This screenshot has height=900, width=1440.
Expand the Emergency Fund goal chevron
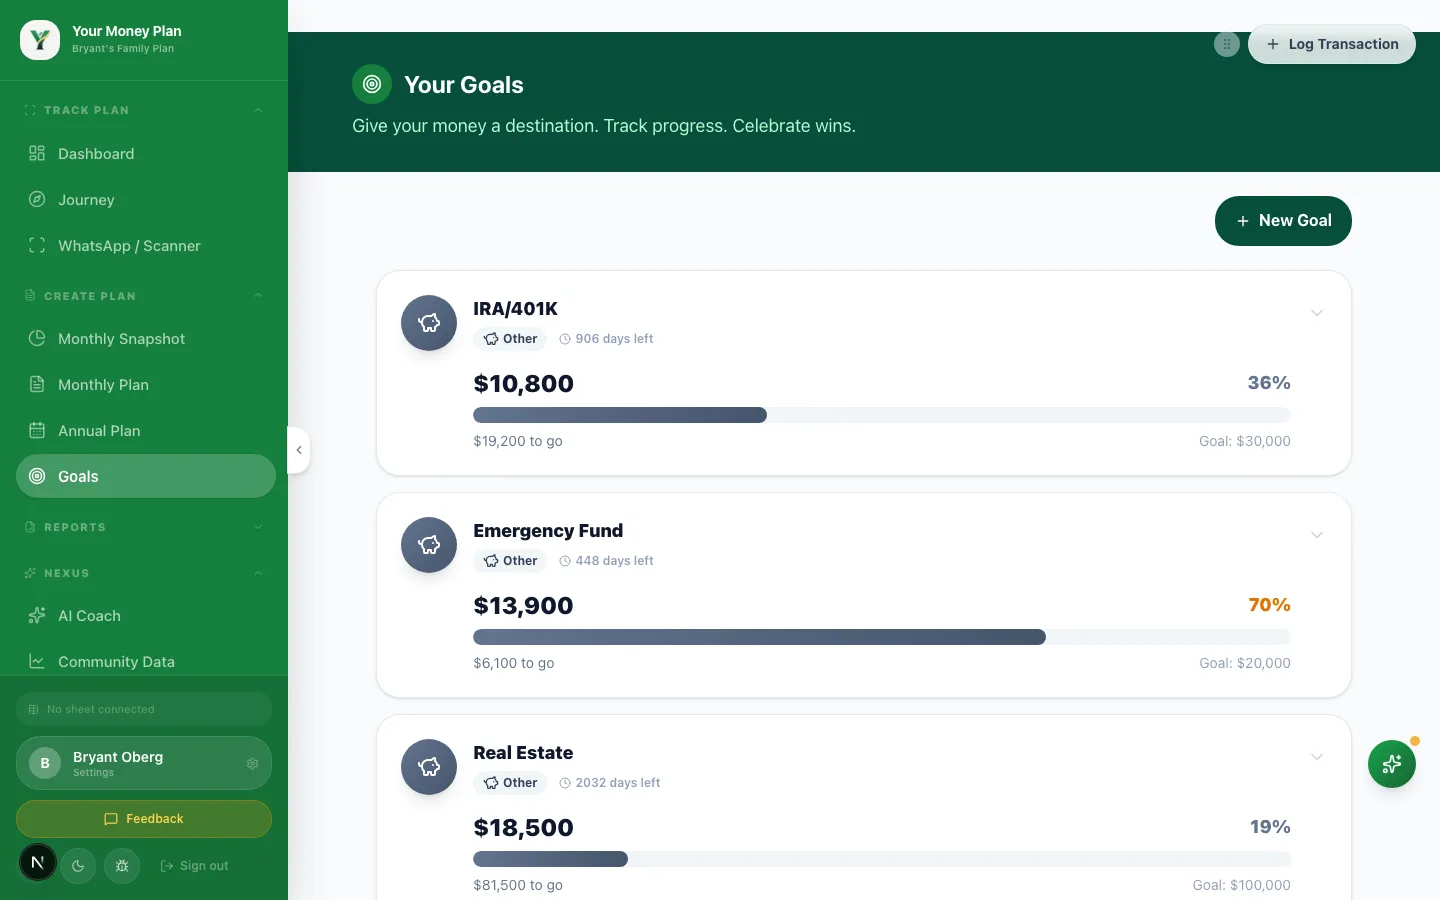tap(1317, 535)
